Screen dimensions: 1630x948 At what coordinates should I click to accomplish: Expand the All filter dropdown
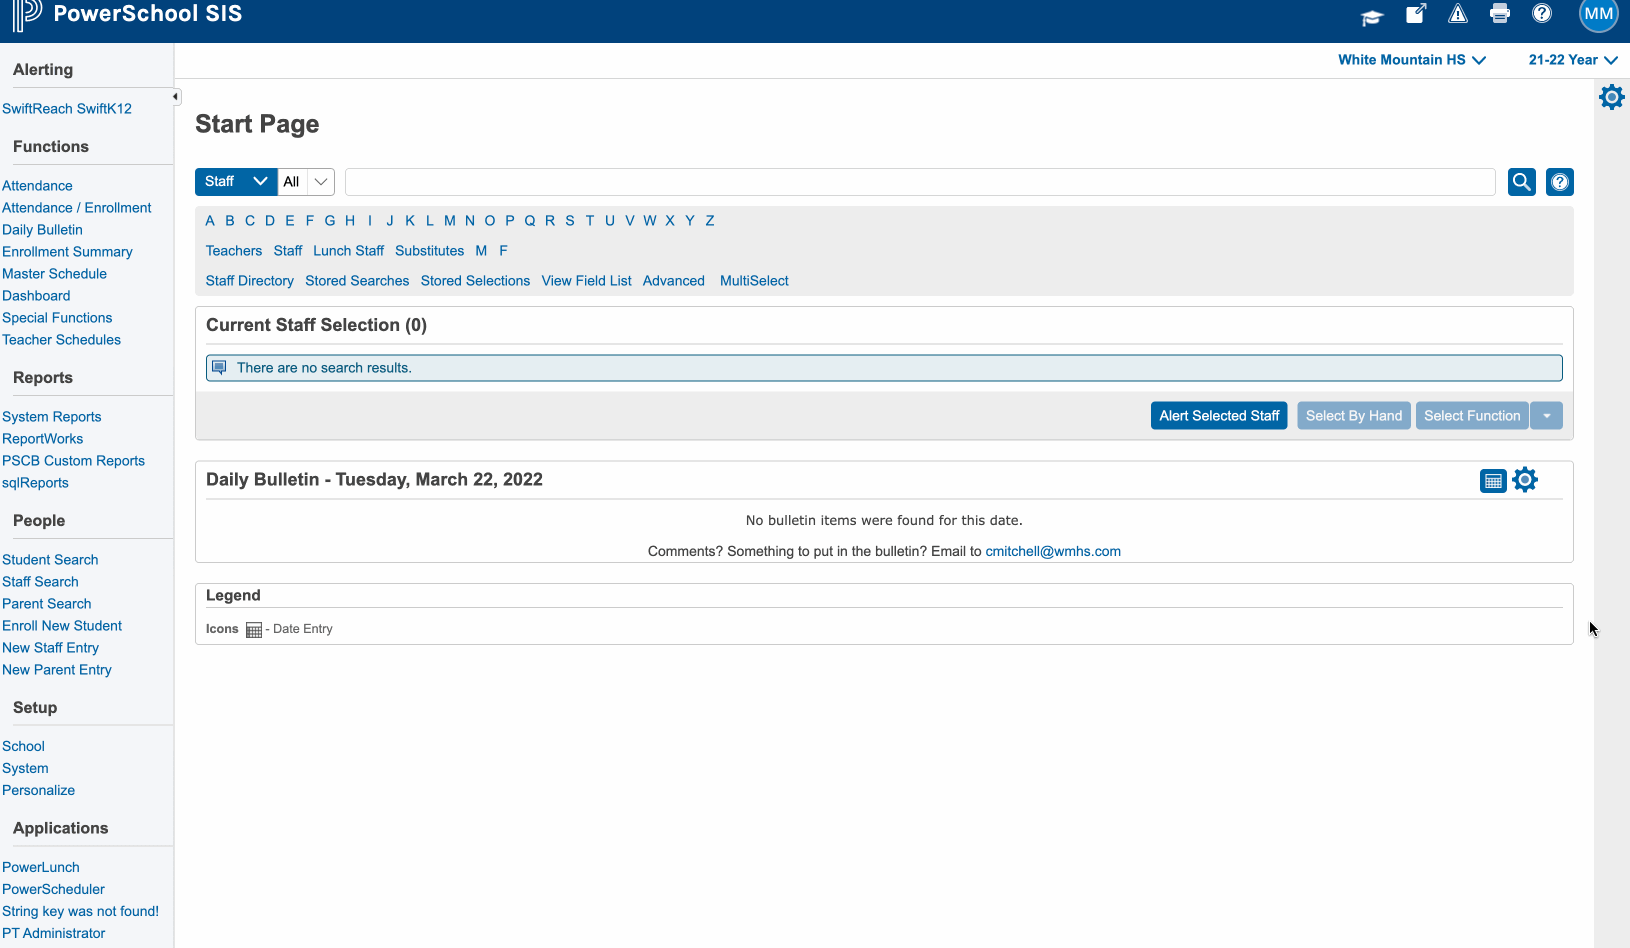(x=306, y=181)
